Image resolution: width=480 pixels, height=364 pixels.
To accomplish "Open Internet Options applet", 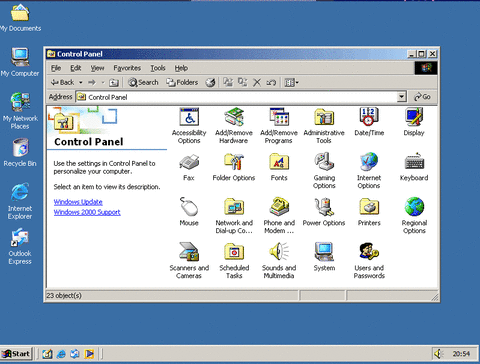I will 369,171.
